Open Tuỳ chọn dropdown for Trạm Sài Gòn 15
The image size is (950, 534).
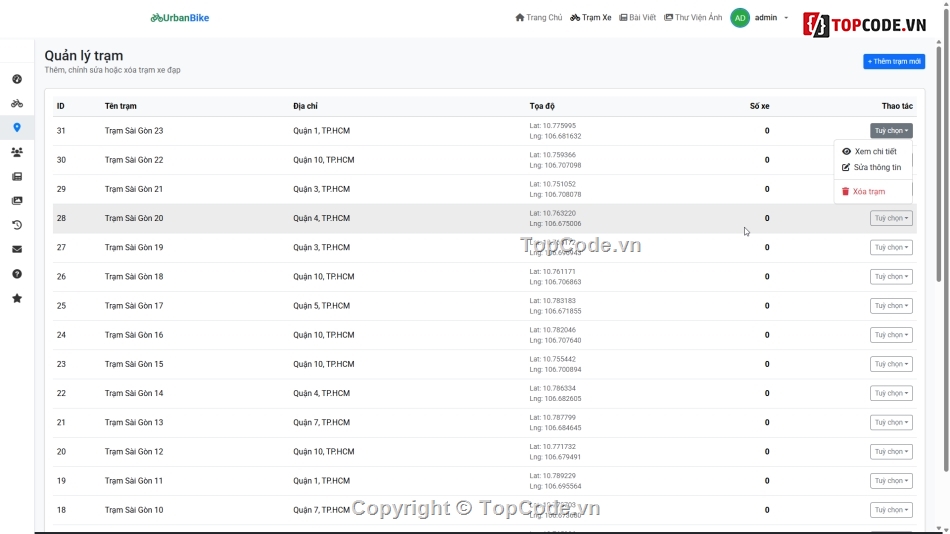pos(891,364)
